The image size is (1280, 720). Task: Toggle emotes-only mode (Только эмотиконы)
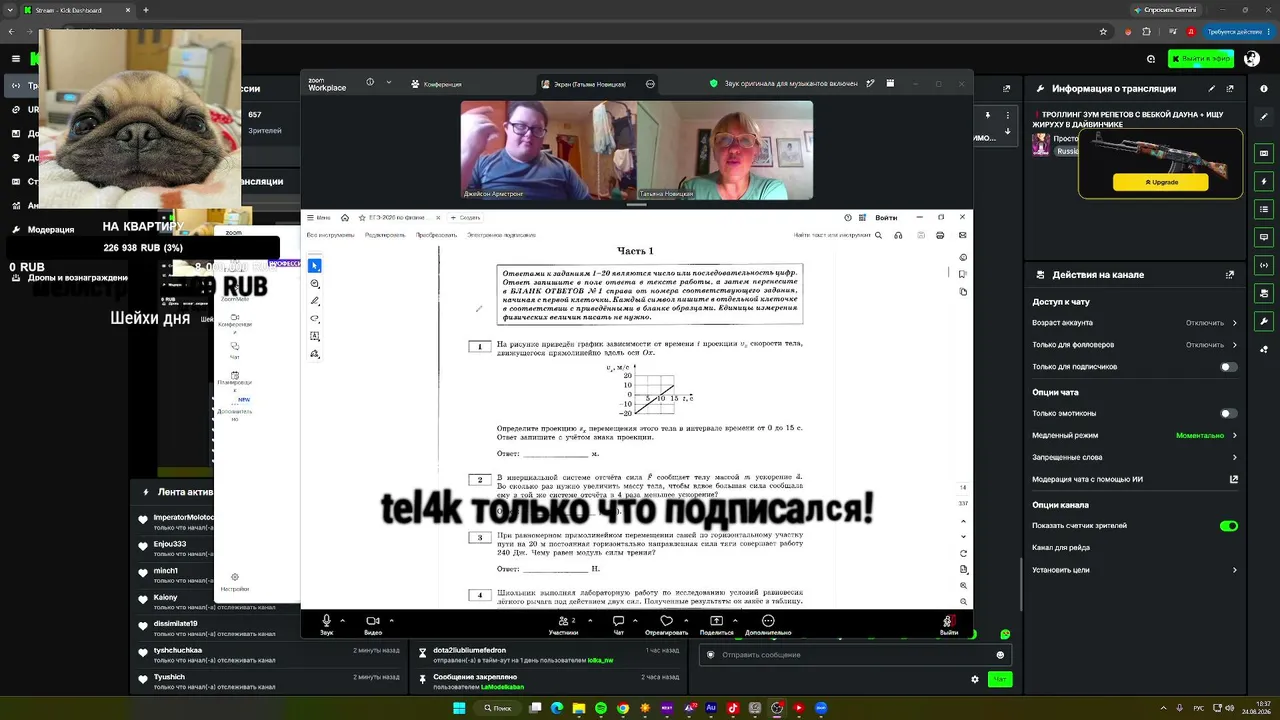point(1229,413)
